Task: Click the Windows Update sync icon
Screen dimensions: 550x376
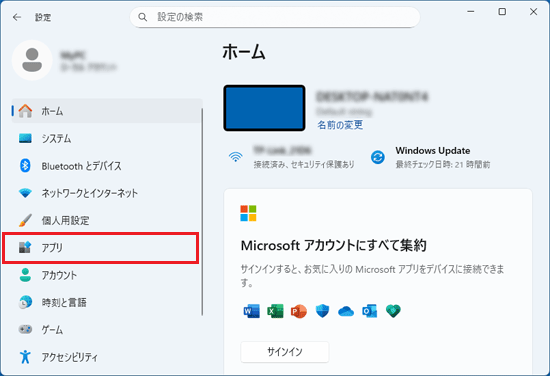Action: point(378,157)
